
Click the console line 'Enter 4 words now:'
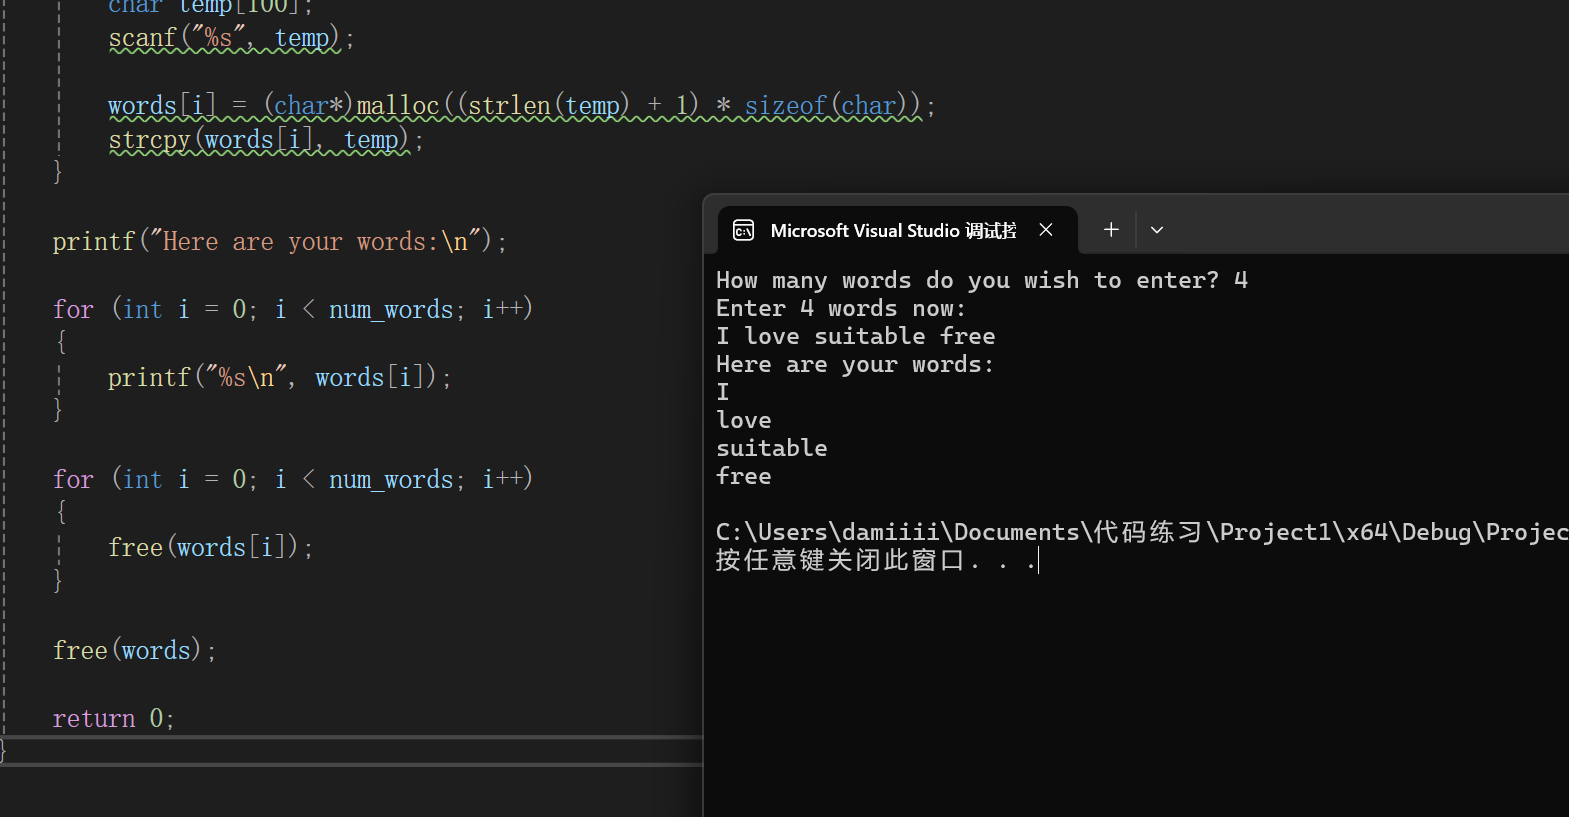841,308
